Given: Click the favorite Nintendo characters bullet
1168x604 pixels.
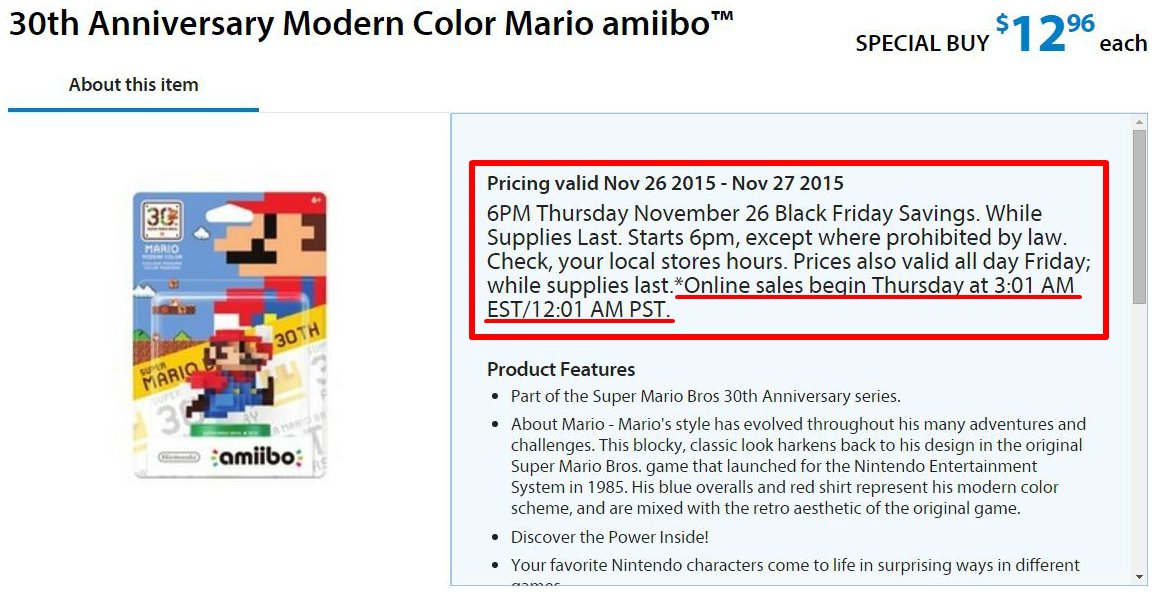Looking at the screenshot, I should 795,565.
